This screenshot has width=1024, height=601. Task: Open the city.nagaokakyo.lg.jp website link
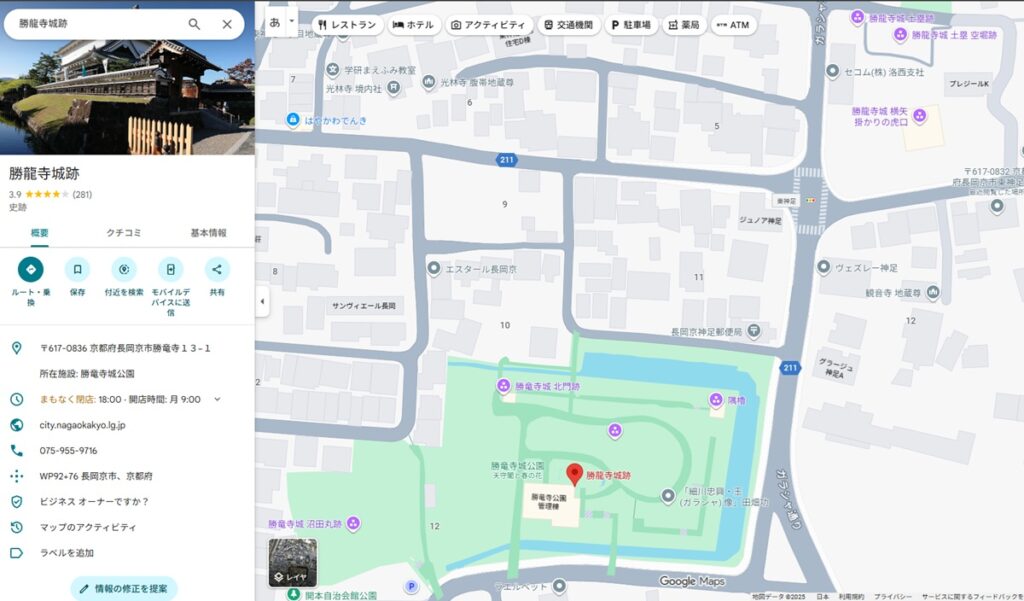(82, 425)
